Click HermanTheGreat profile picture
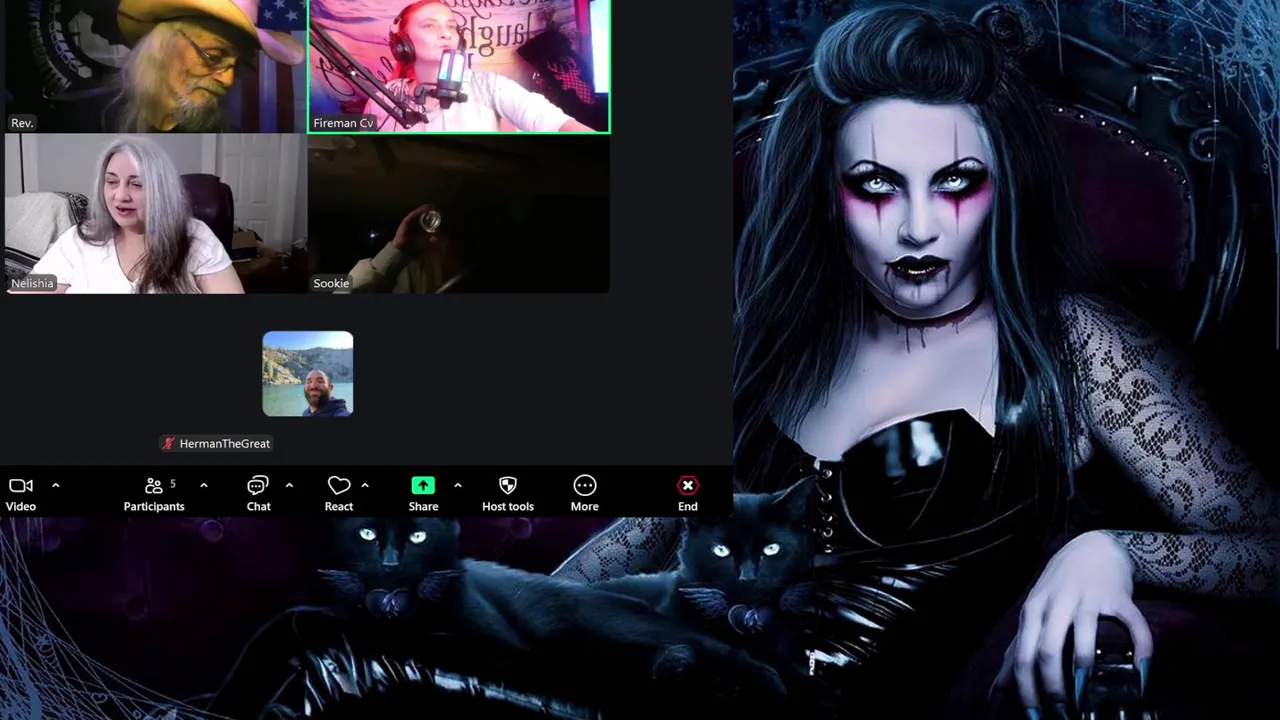The height and width of the screenshot is (720, 1280). [308, 374]
